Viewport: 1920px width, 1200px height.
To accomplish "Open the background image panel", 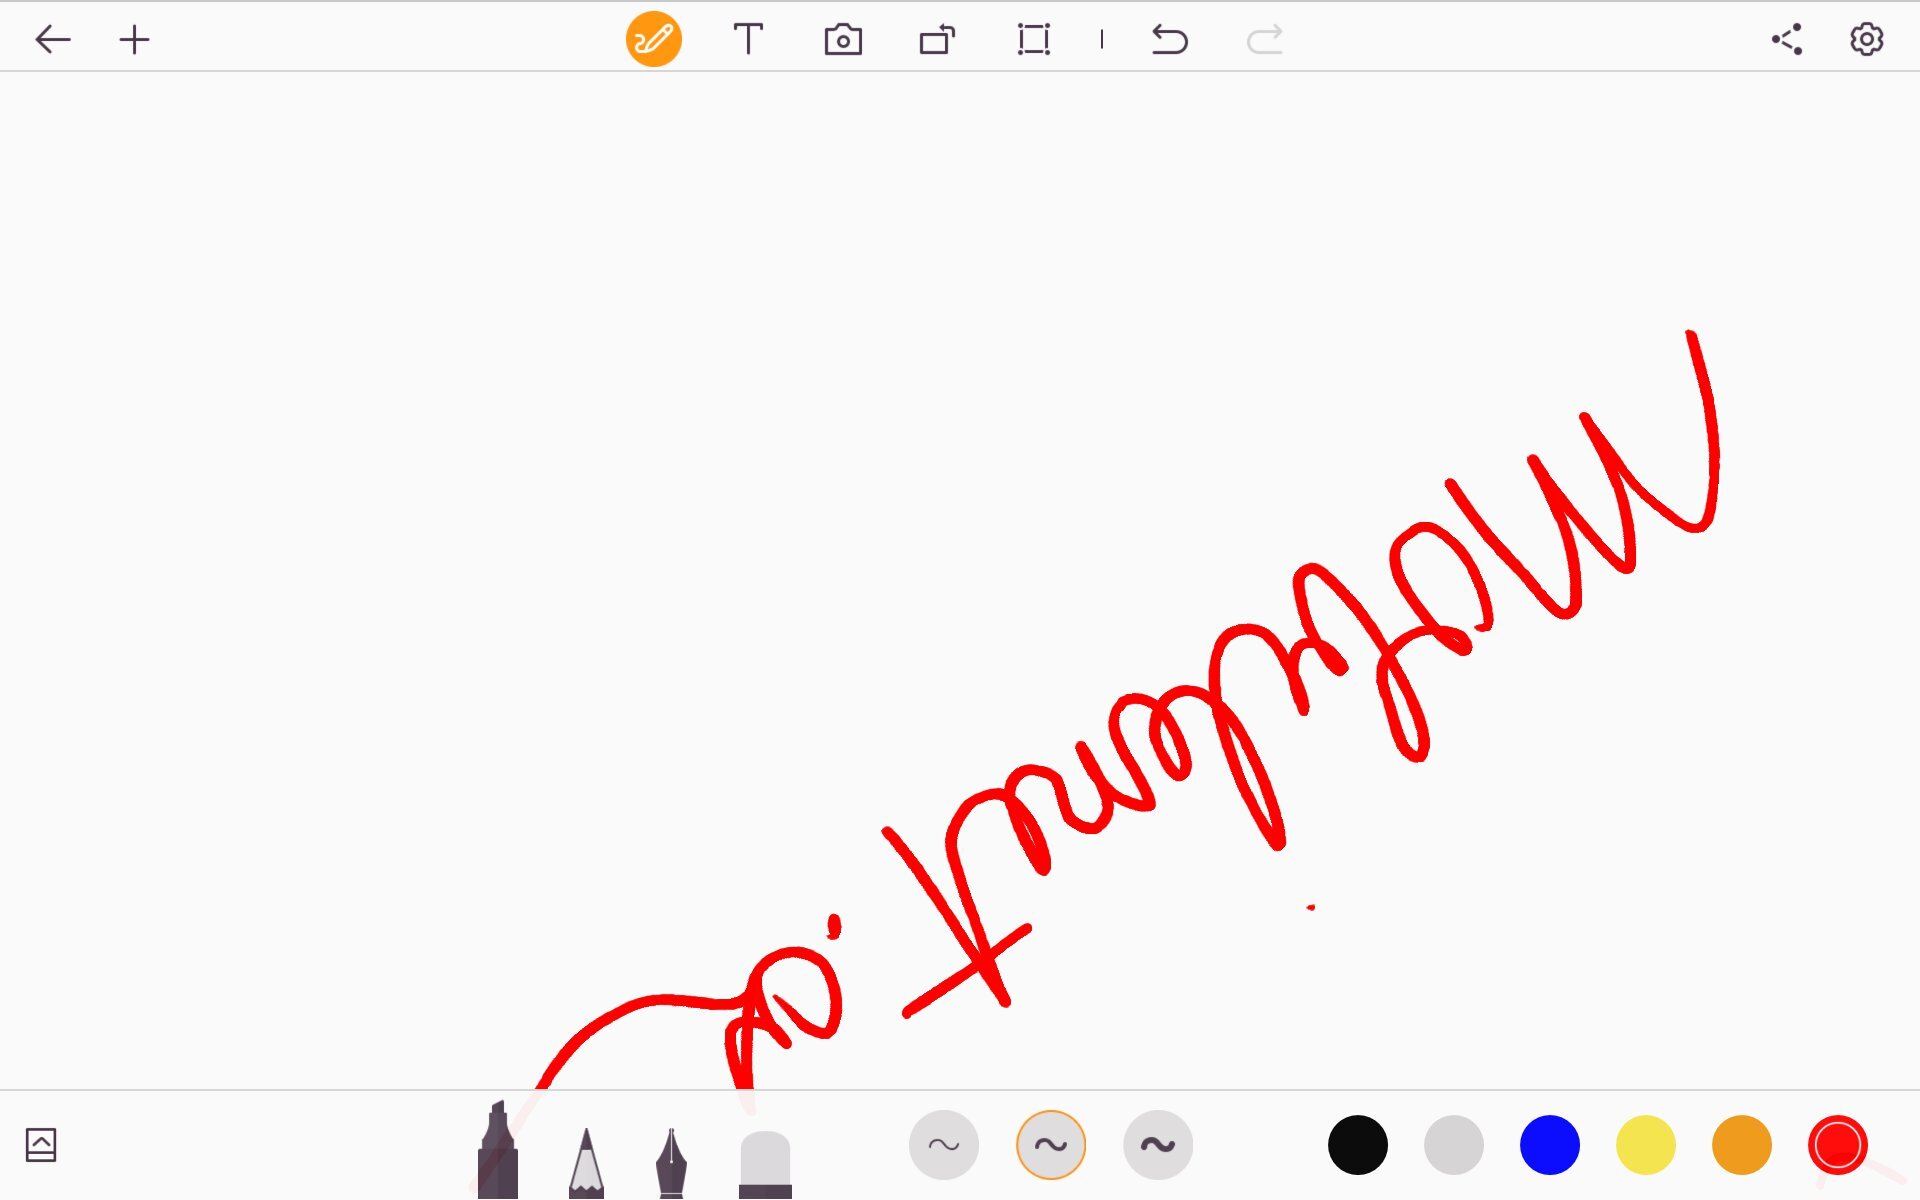I will [42, 1144].
